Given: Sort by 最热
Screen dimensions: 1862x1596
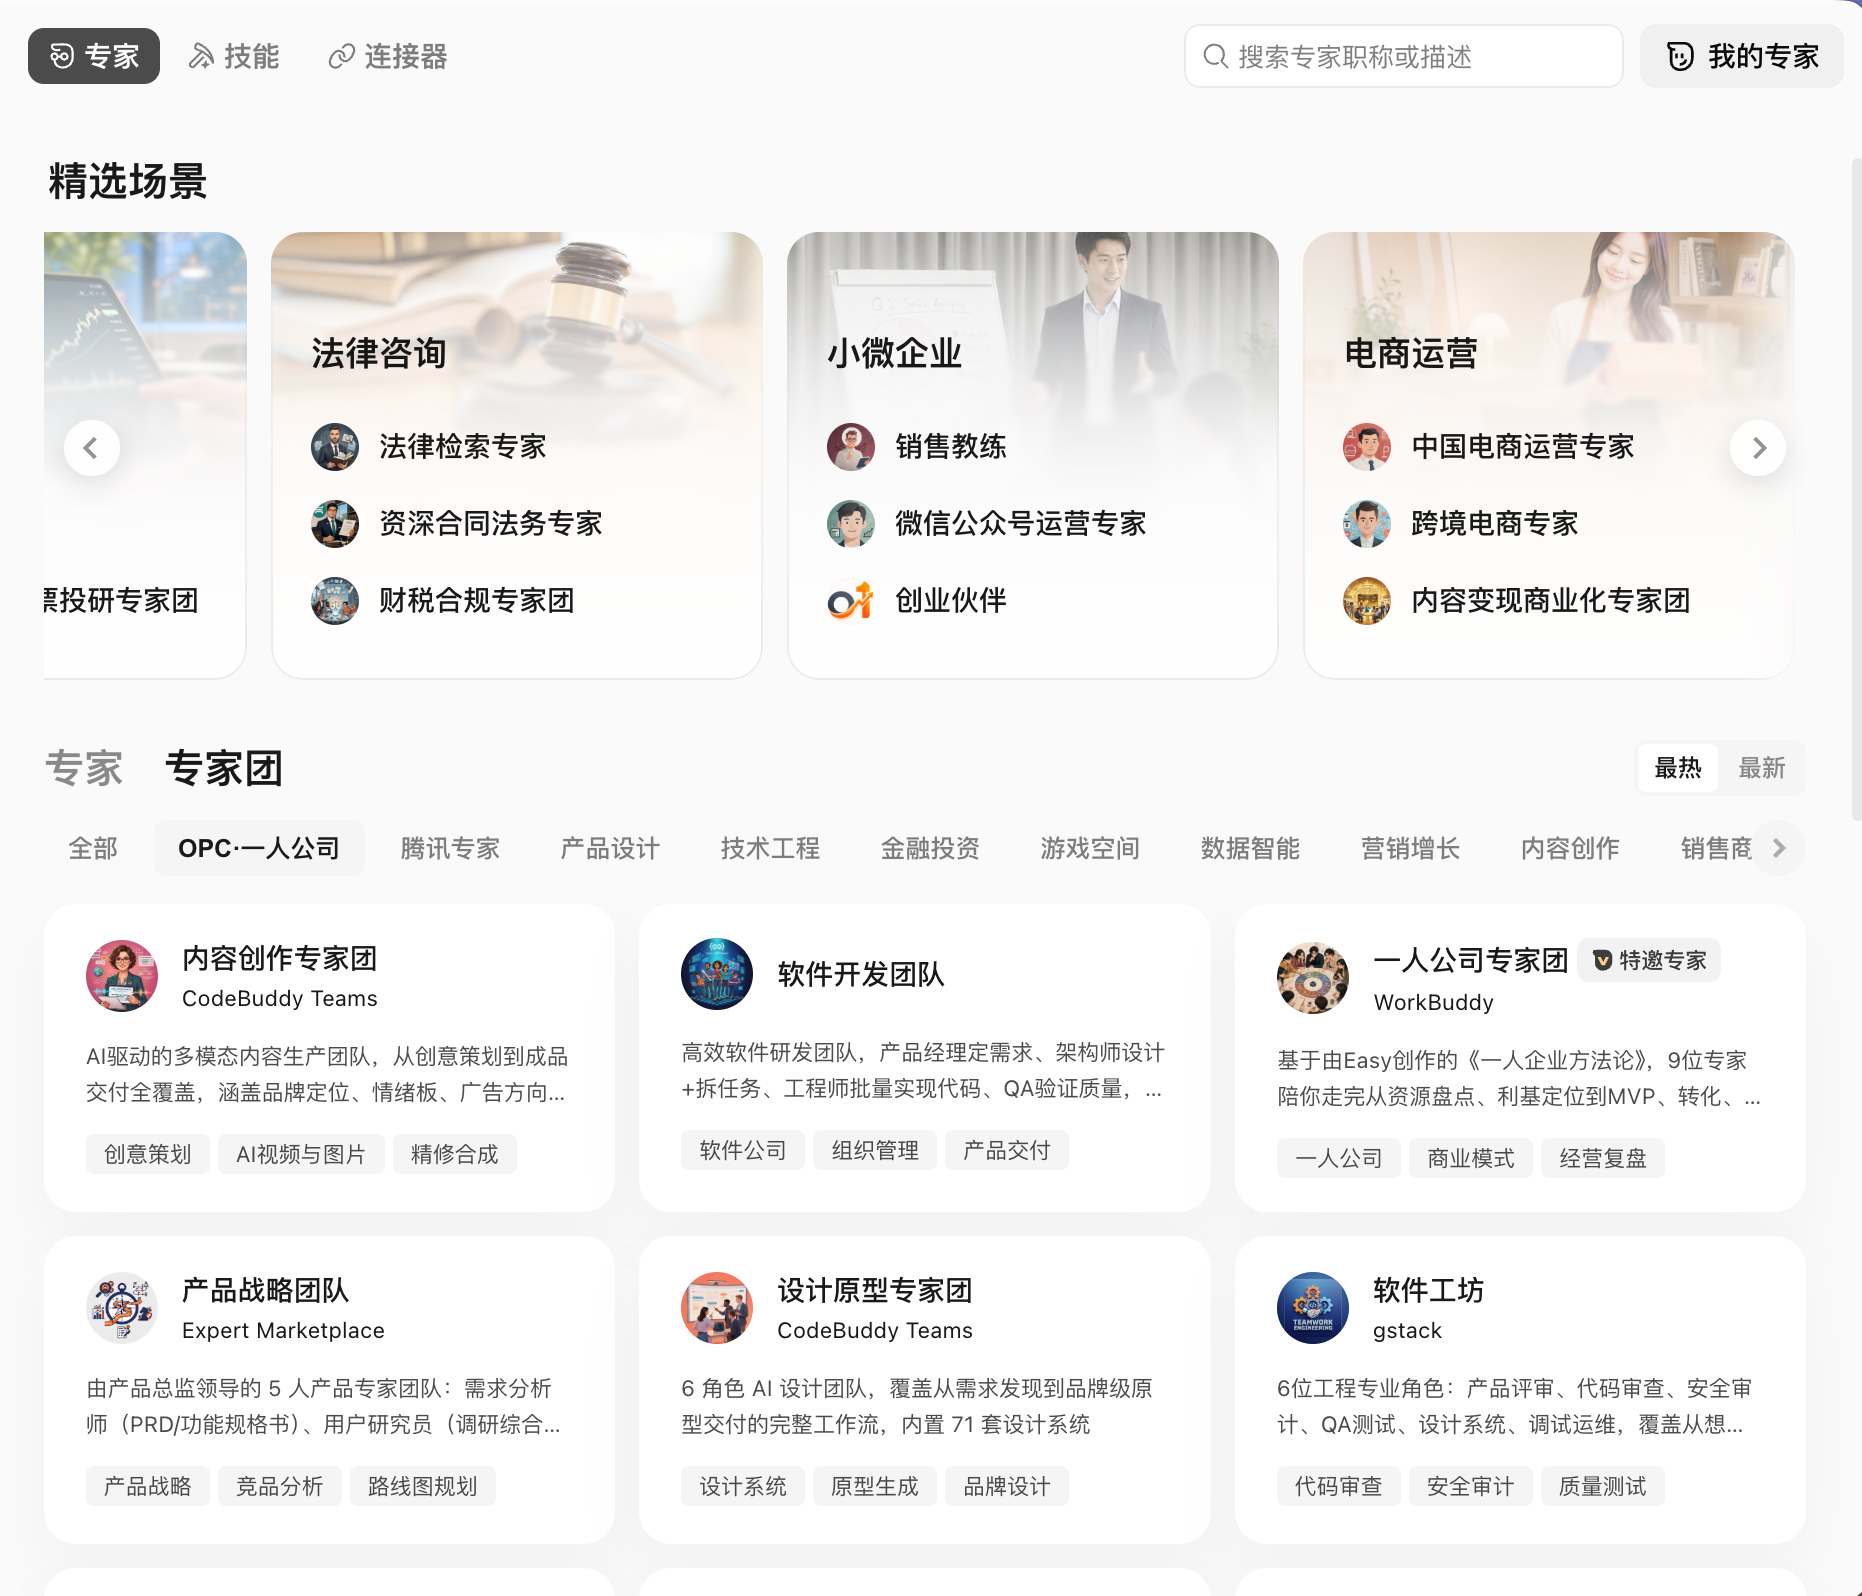Looking at the screenshot, I should click(1678, 768).
